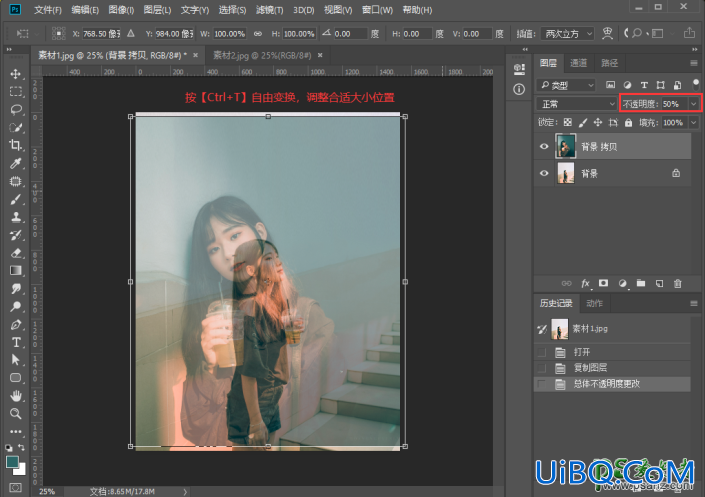Toggle relative positioning triangle for reference point

(131, 34)
